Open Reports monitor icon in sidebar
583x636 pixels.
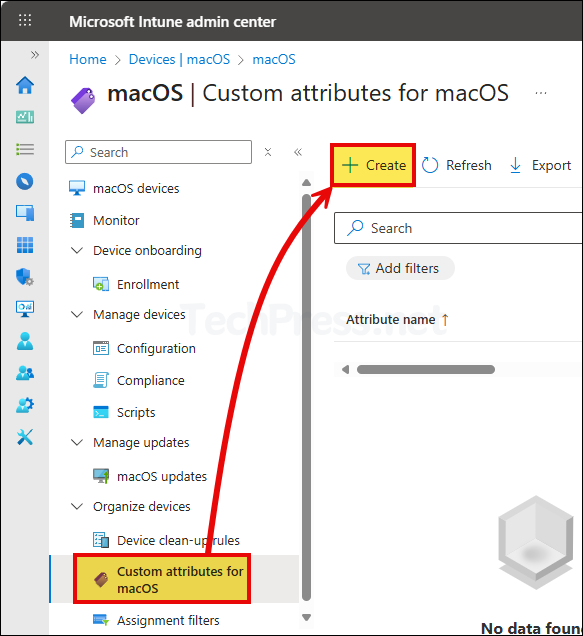tap(25, 309)
